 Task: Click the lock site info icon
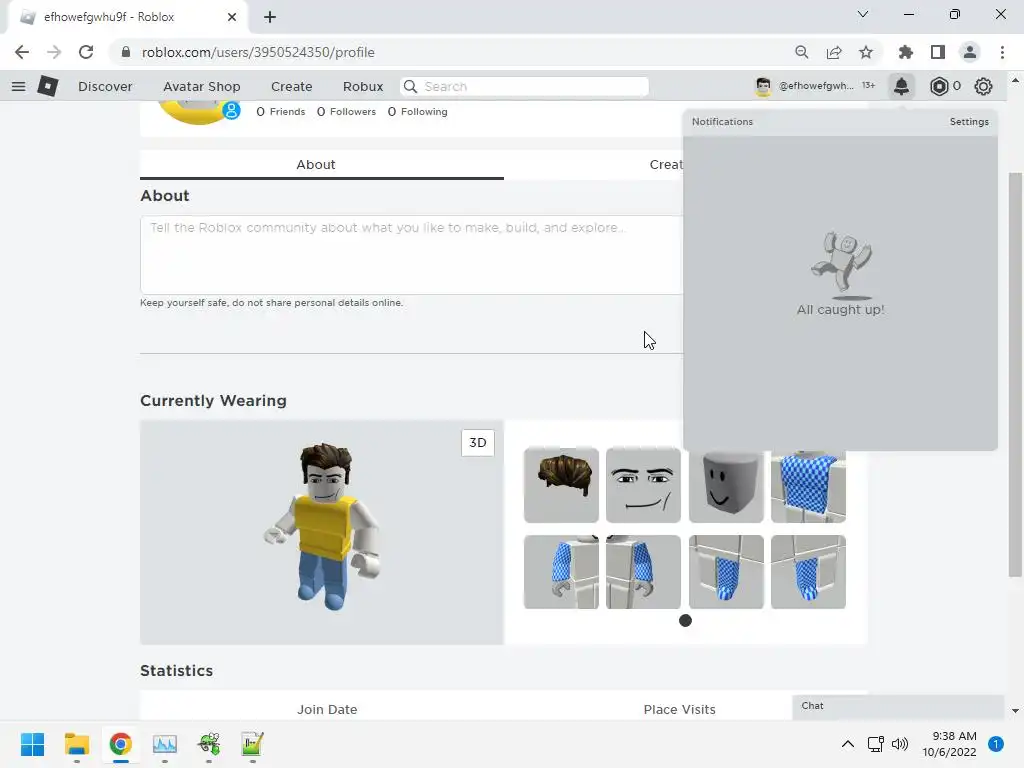[126, 52]
